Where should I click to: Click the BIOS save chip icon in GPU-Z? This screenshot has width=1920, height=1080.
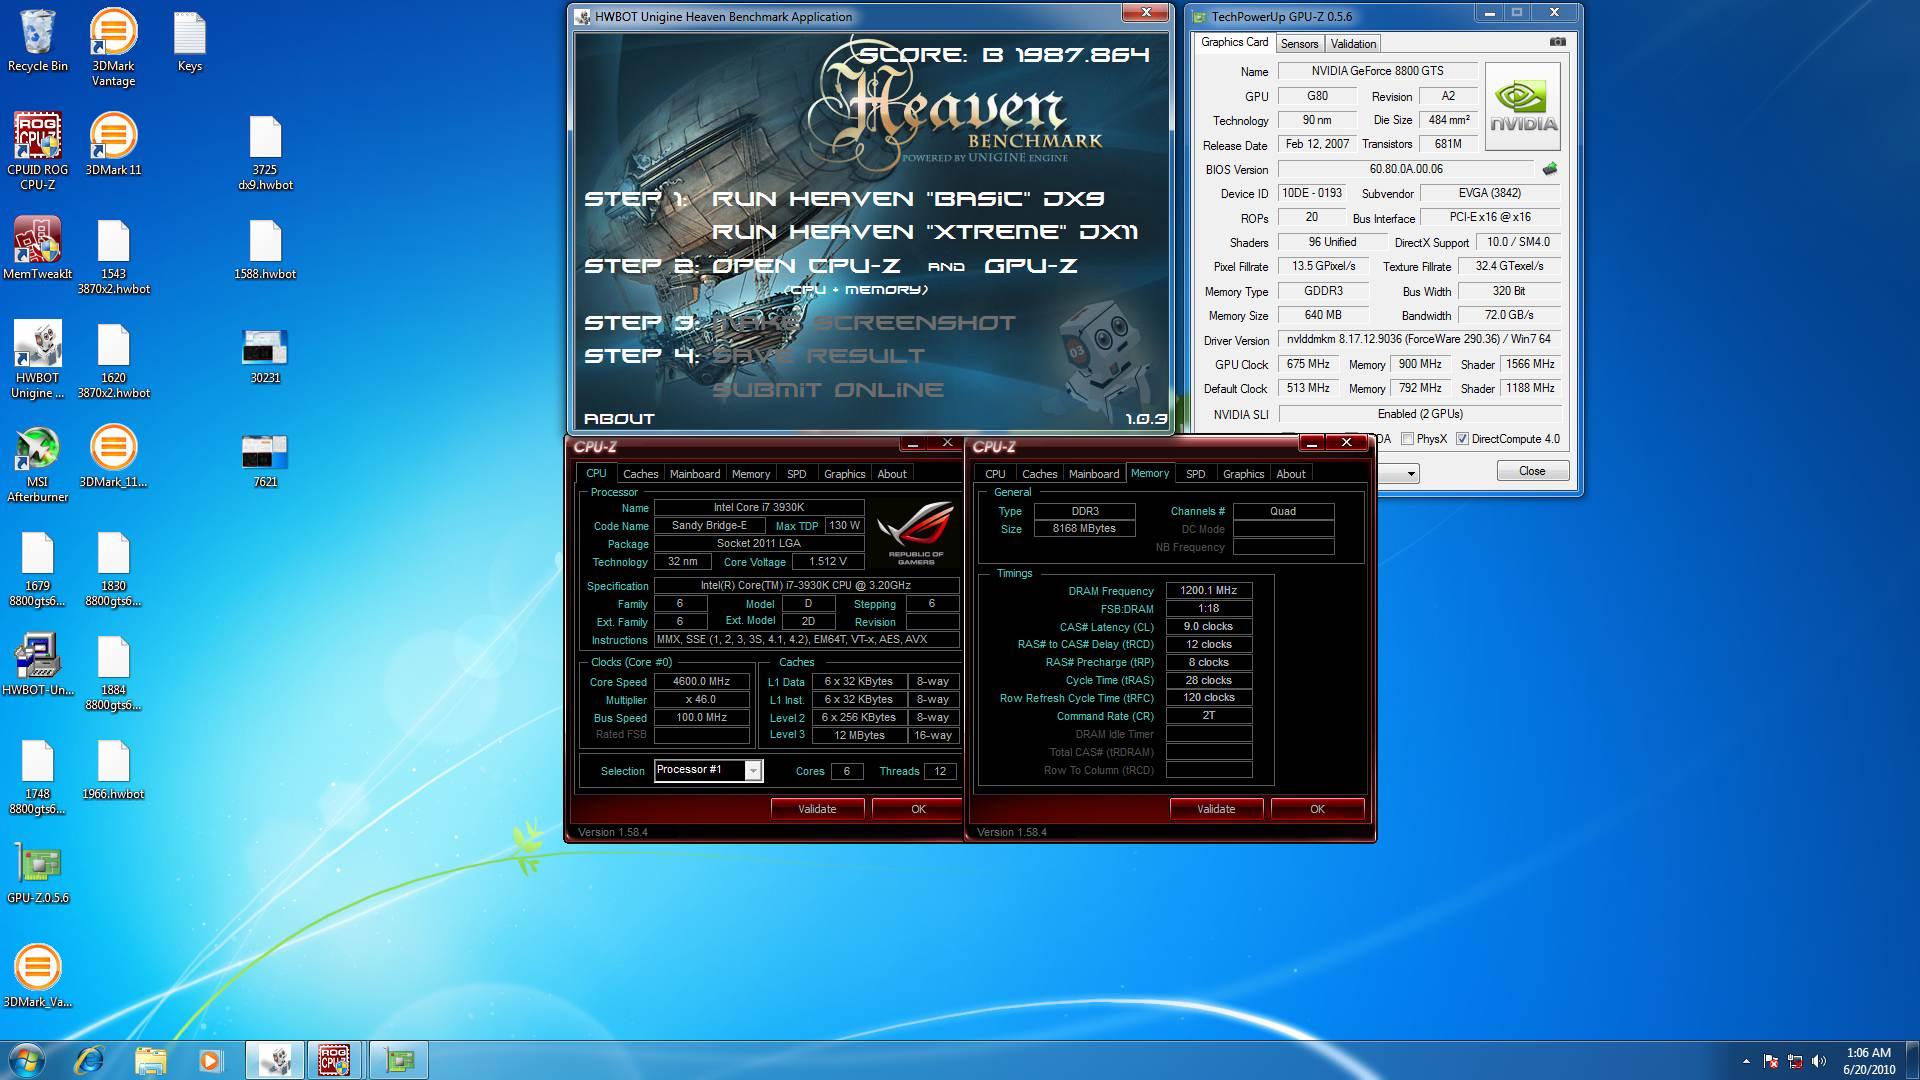(x=1550, y=169)
